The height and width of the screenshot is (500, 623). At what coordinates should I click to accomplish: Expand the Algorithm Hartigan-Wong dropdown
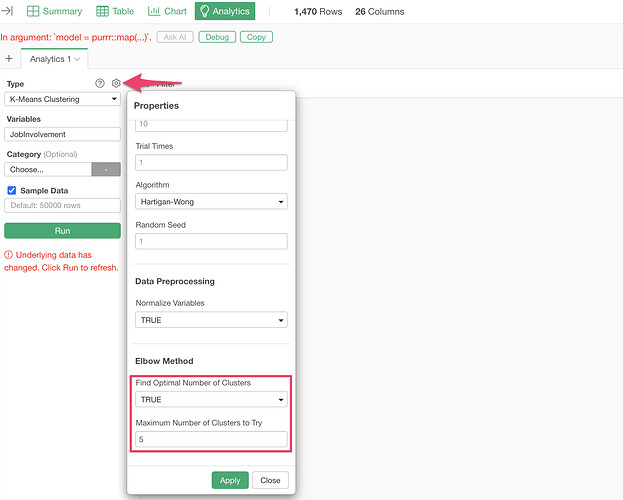pos(211,201)
